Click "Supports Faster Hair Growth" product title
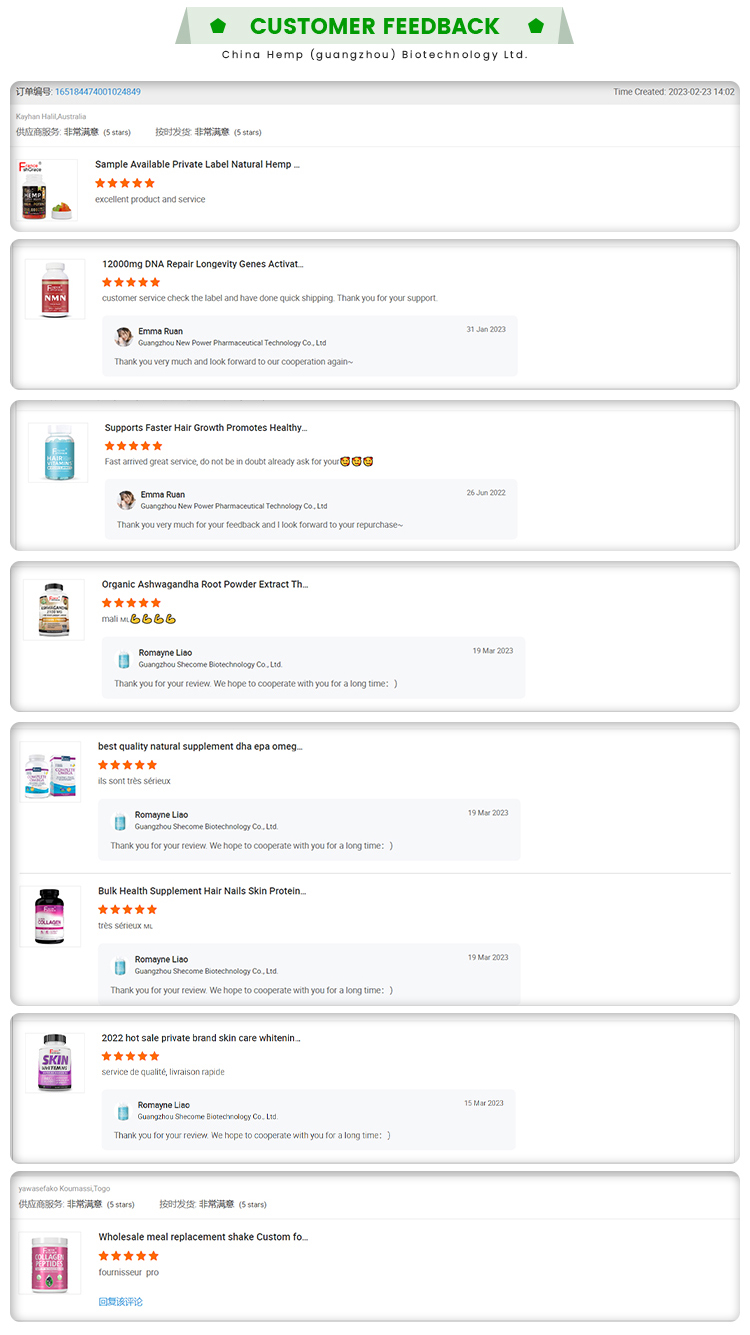 coord(205,428)
